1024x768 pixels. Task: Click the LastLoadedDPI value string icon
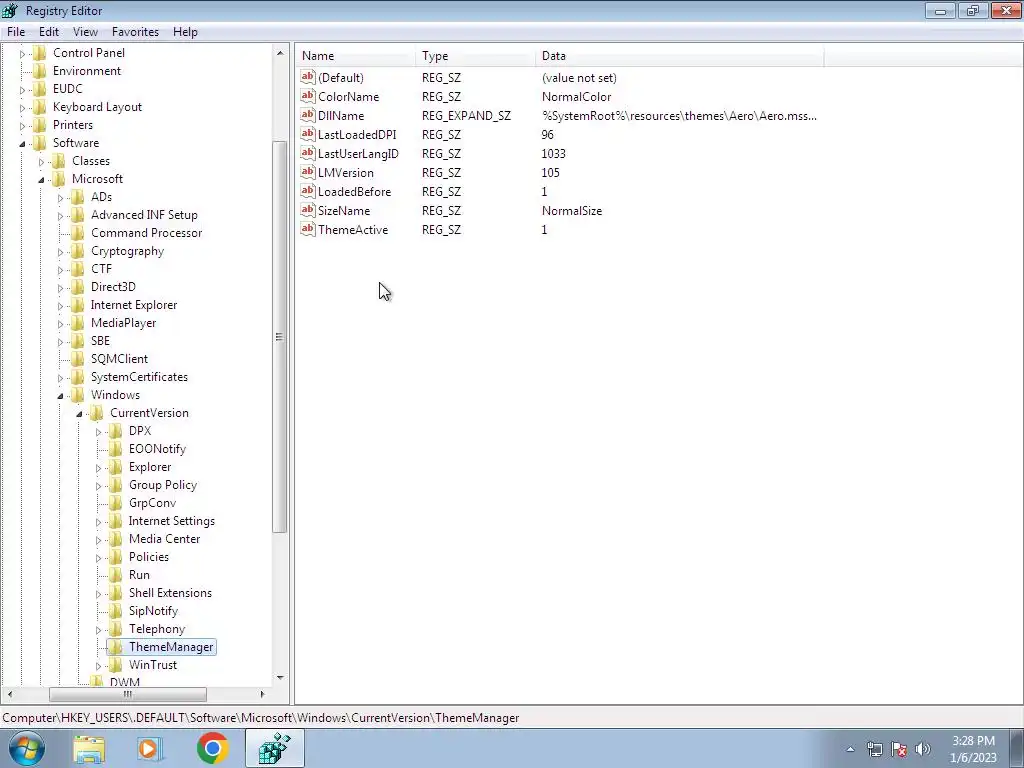click(308, 134)
